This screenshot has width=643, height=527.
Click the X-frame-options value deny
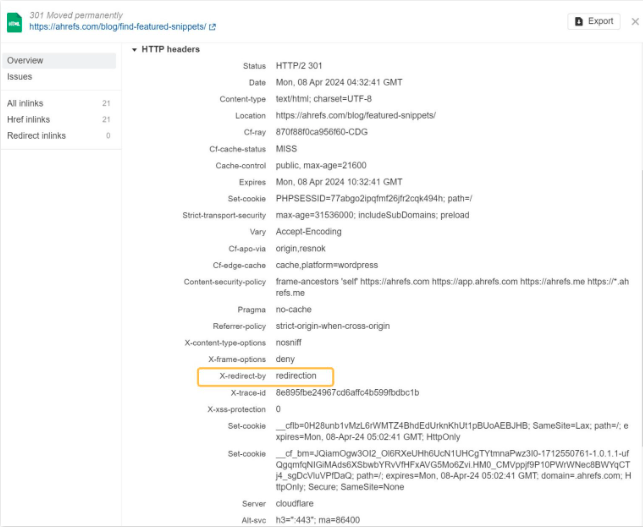pyautogui.click(x=285, y=360)
